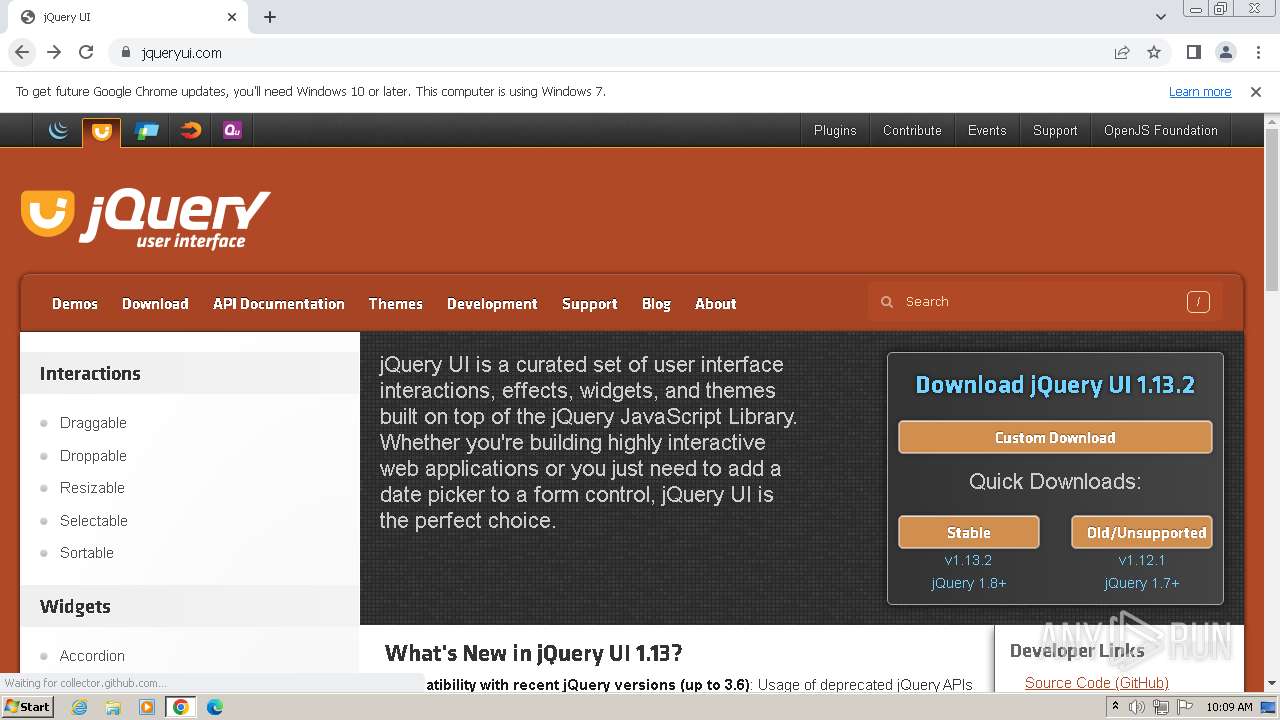Share this page icon in address bar
Image resolution: width=1280 pixels, height=720 pixels.
tap(1122, 53)
